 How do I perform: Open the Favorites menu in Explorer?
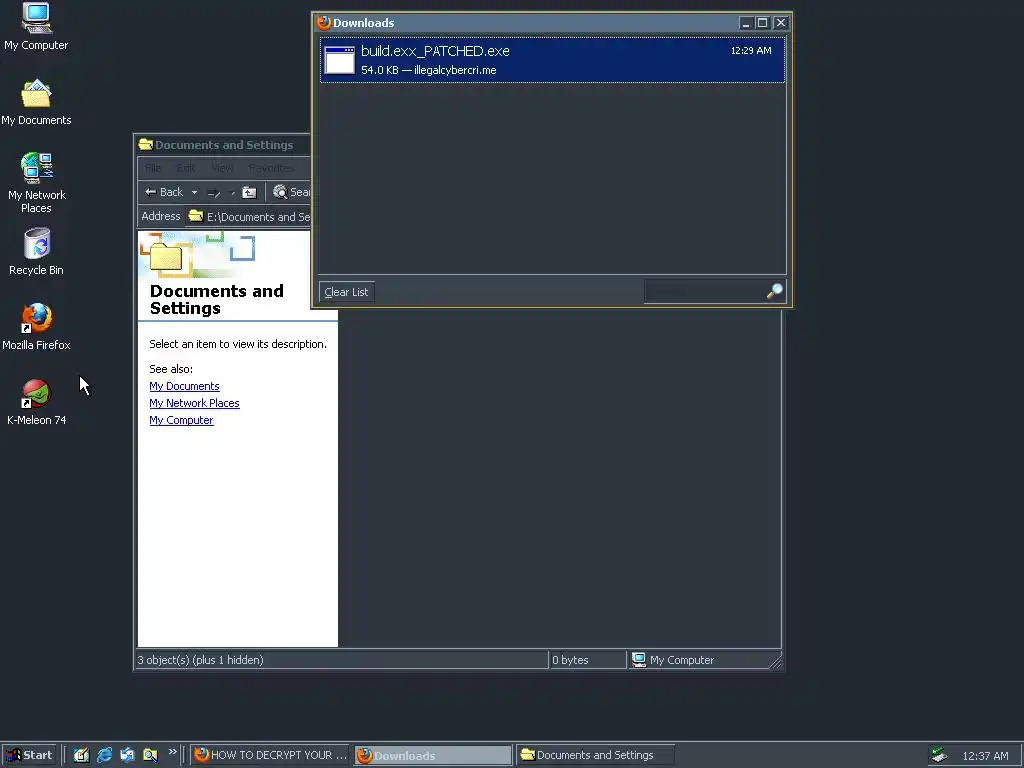click(271, 168)
